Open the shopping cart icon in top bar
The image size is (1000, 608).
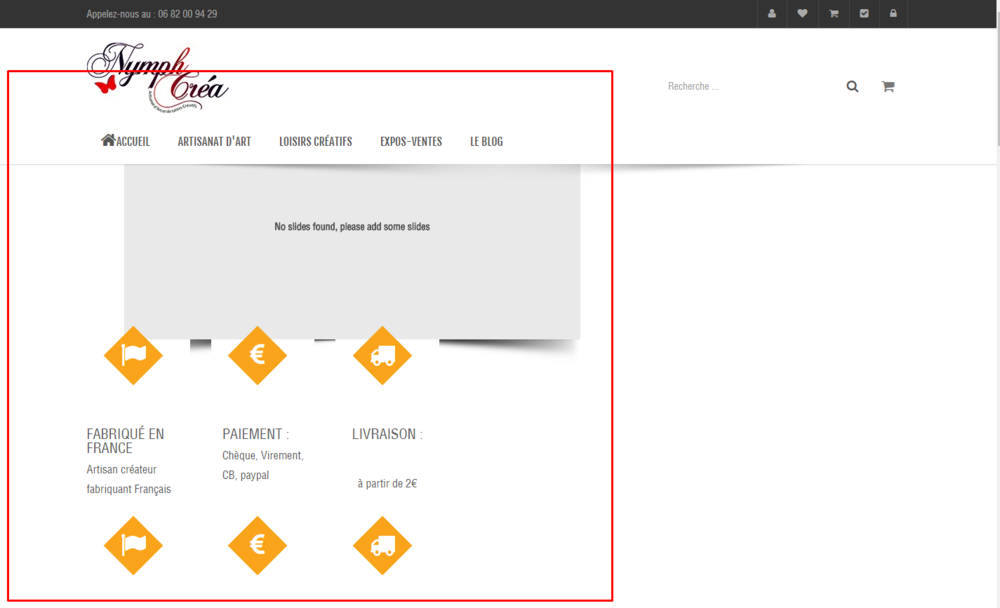(833, 13)
